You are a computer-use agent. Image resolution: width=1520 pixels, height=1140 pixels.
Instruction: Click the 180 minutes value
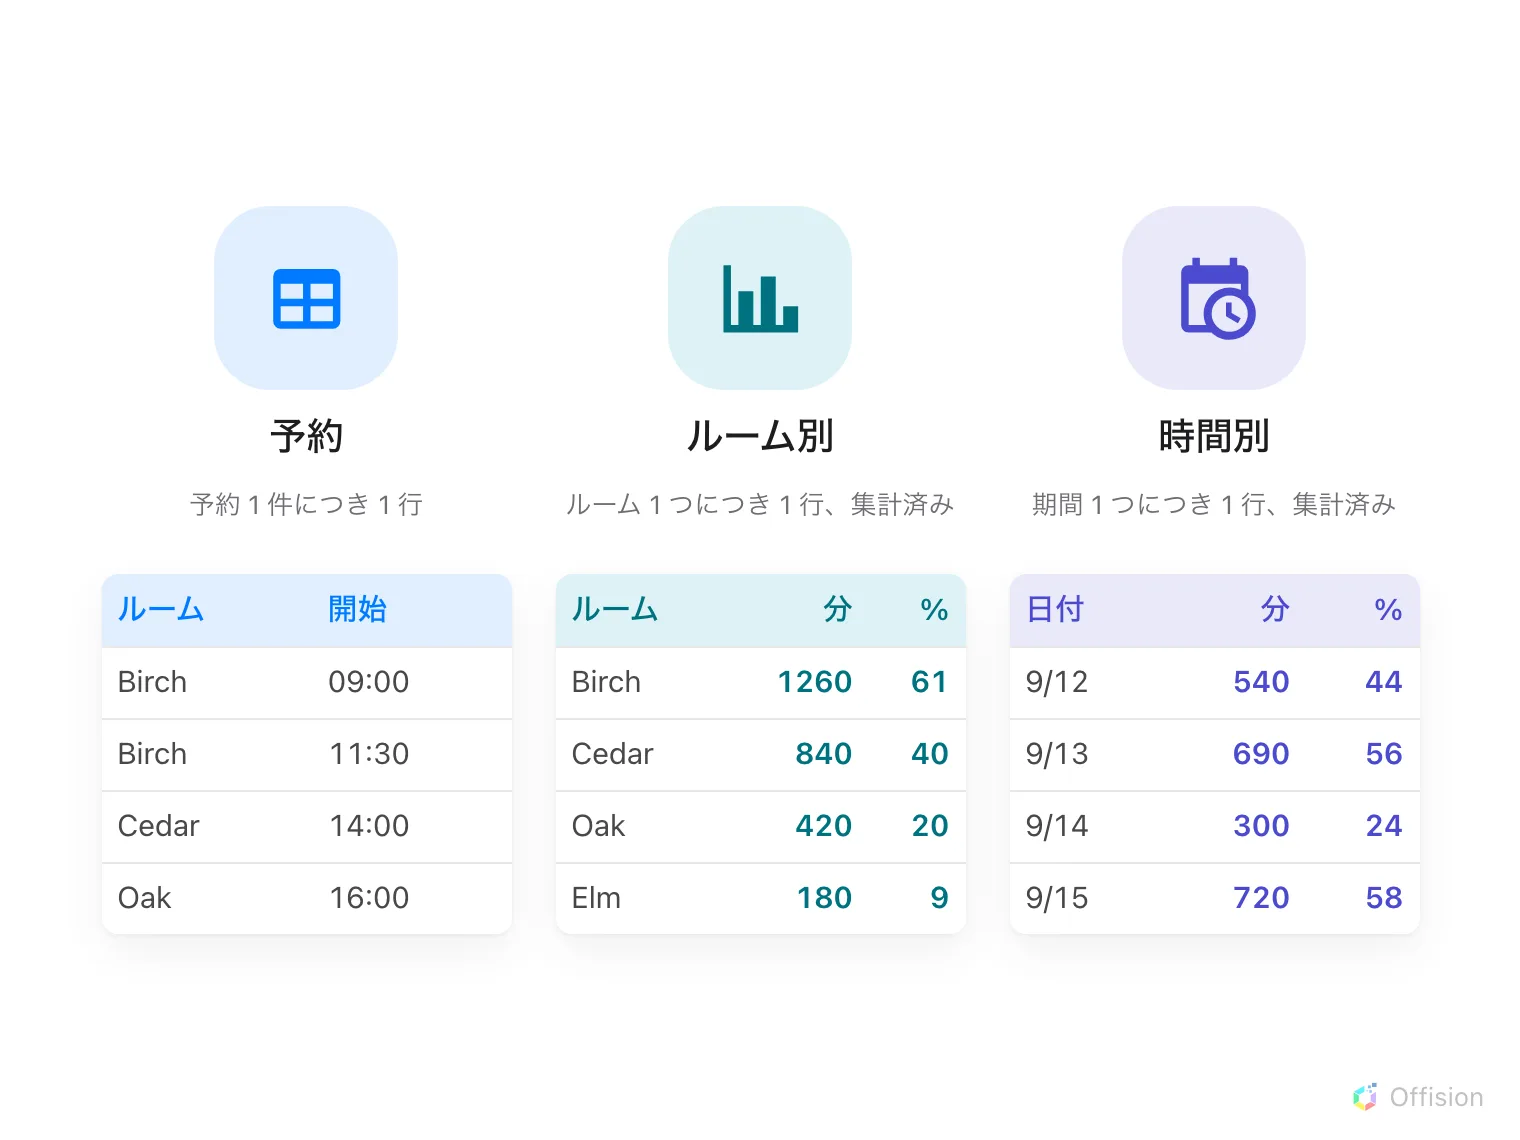coord(824,898)
